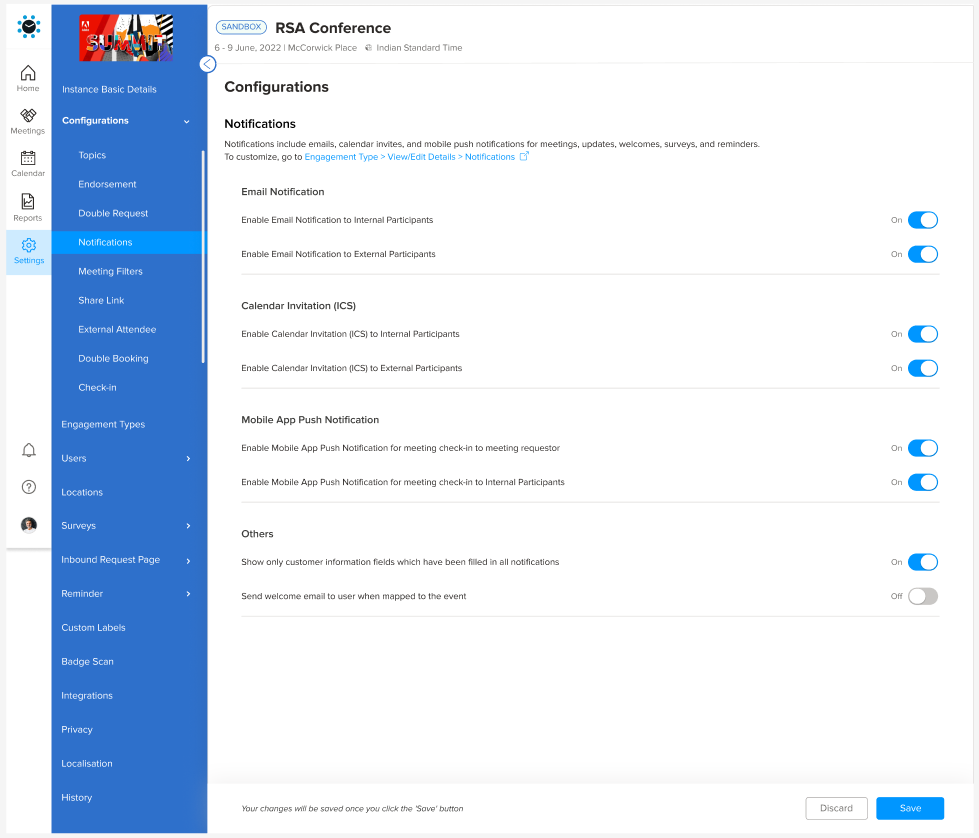Open Badge Scan settings
The width and height of the screenshot is (979, 838).
[x=87, y=661]
